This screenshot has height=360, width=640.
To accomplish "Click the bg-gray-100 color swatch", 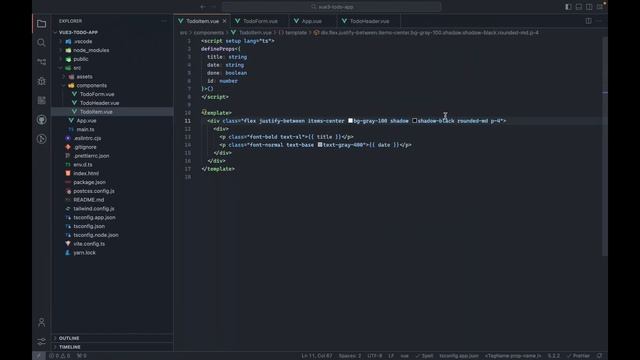I will [x=350, y=121].
